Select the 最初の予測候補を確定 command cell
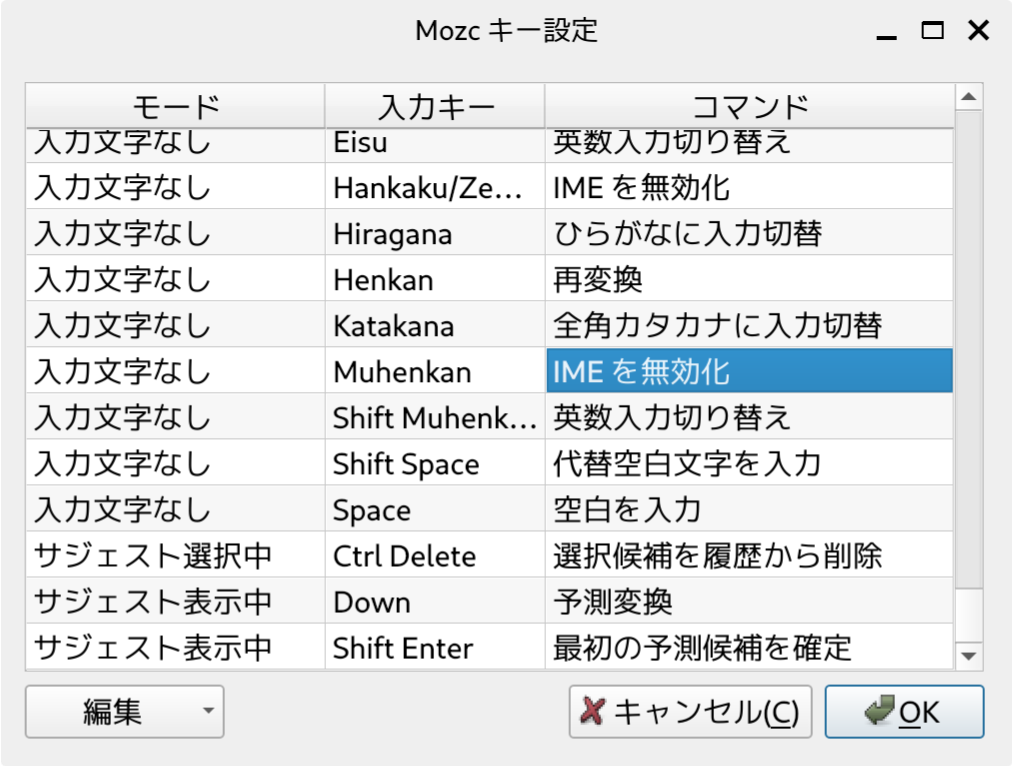 click(x=748, y=648)
